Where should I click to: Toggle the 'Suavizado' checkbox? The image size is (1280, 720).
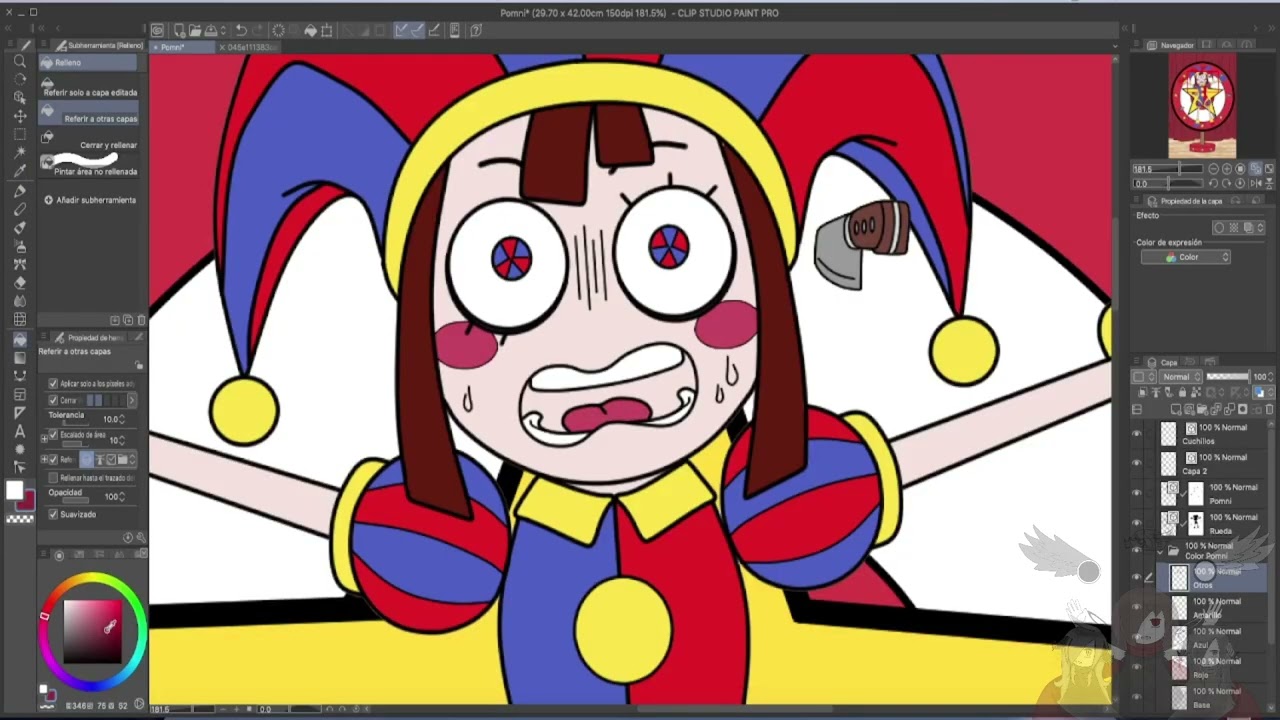[53, 514]
